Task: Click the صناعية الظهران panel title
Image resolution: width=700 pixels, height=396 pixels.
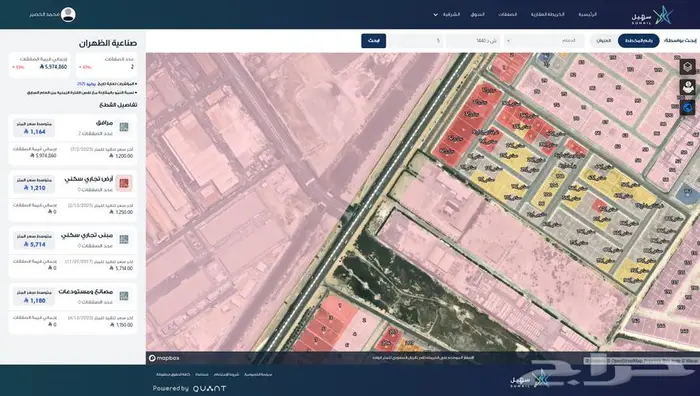Action: pyautogui.click(x=108, y=44)
